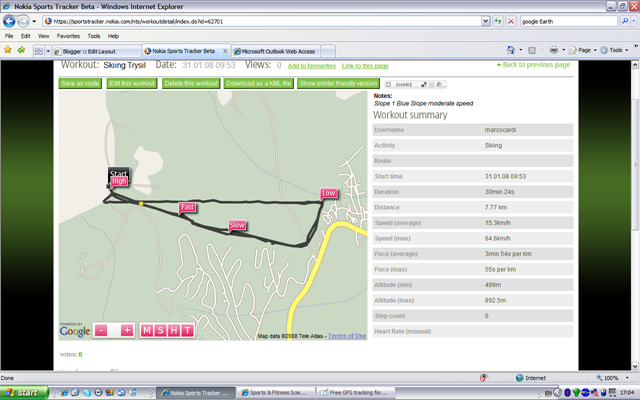Click 'Download as a KML file' button

(x=258, y=83)
